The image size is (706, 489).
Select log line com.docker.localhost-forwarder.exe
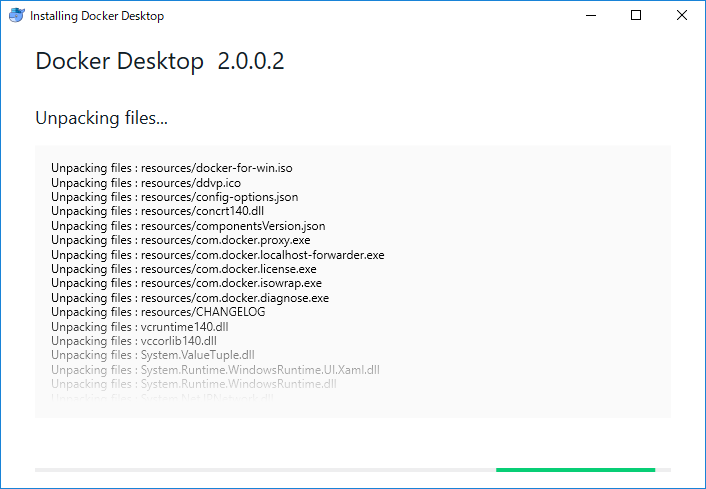217,255
